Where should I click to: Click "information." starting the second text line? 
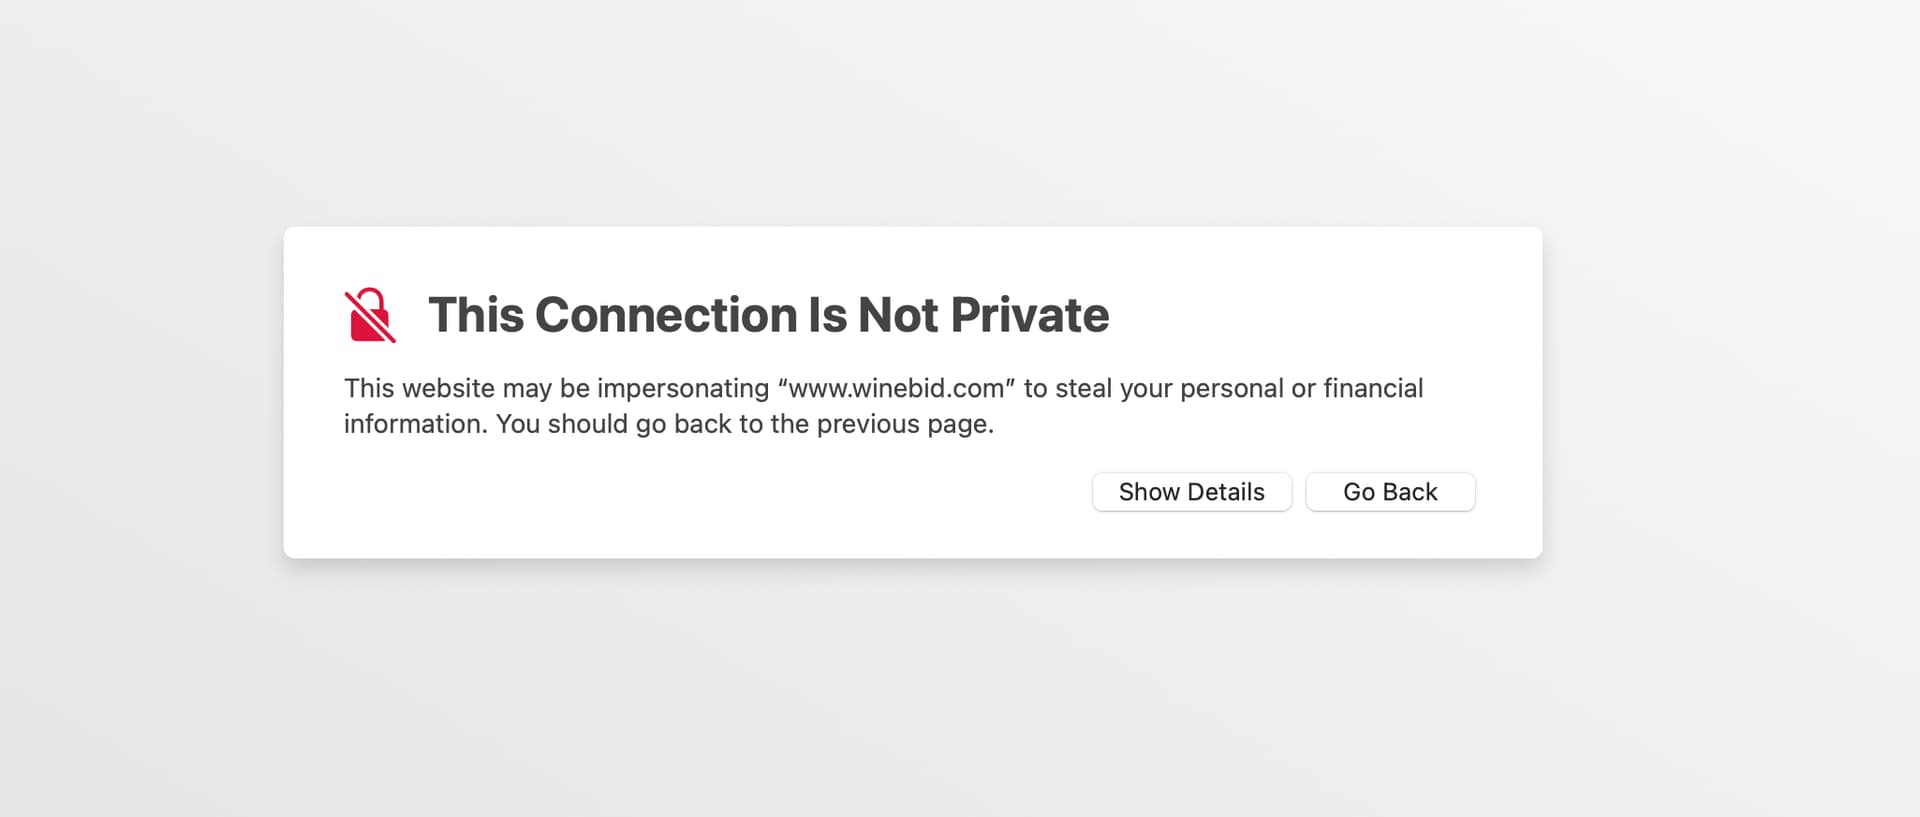(415, 424)
